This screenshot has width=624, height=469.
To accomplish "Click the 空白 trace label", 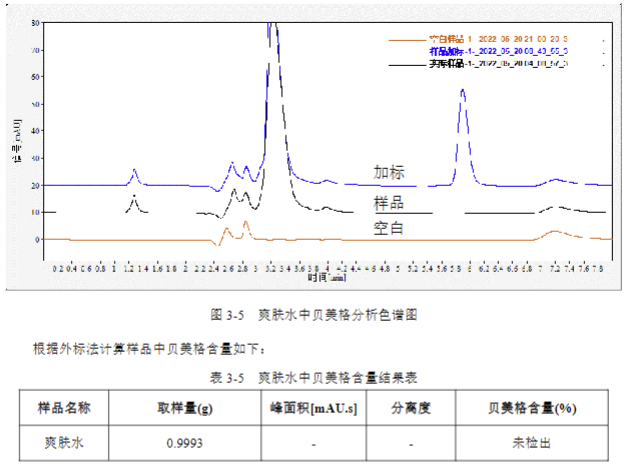I will [390, 228].
